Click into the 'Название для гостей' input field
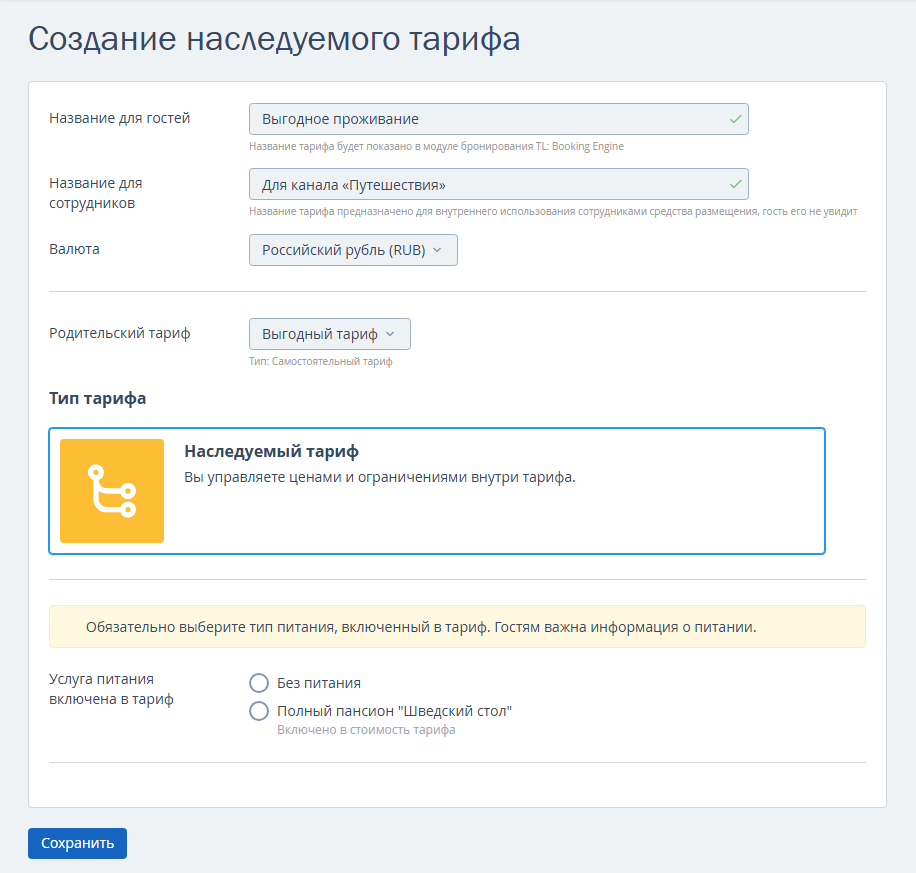916x873 pixels. click(x=498, y=119)
